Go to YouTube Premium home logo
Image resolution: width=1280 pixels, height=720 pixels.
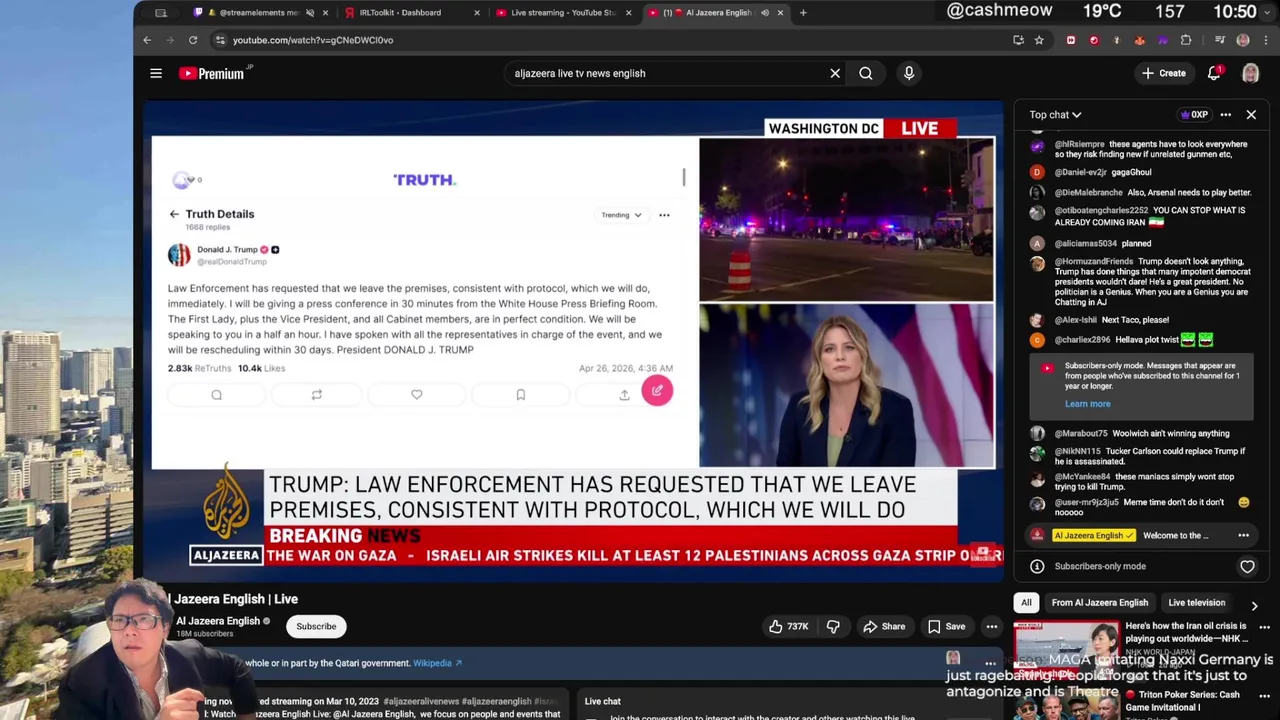point(212,73)
